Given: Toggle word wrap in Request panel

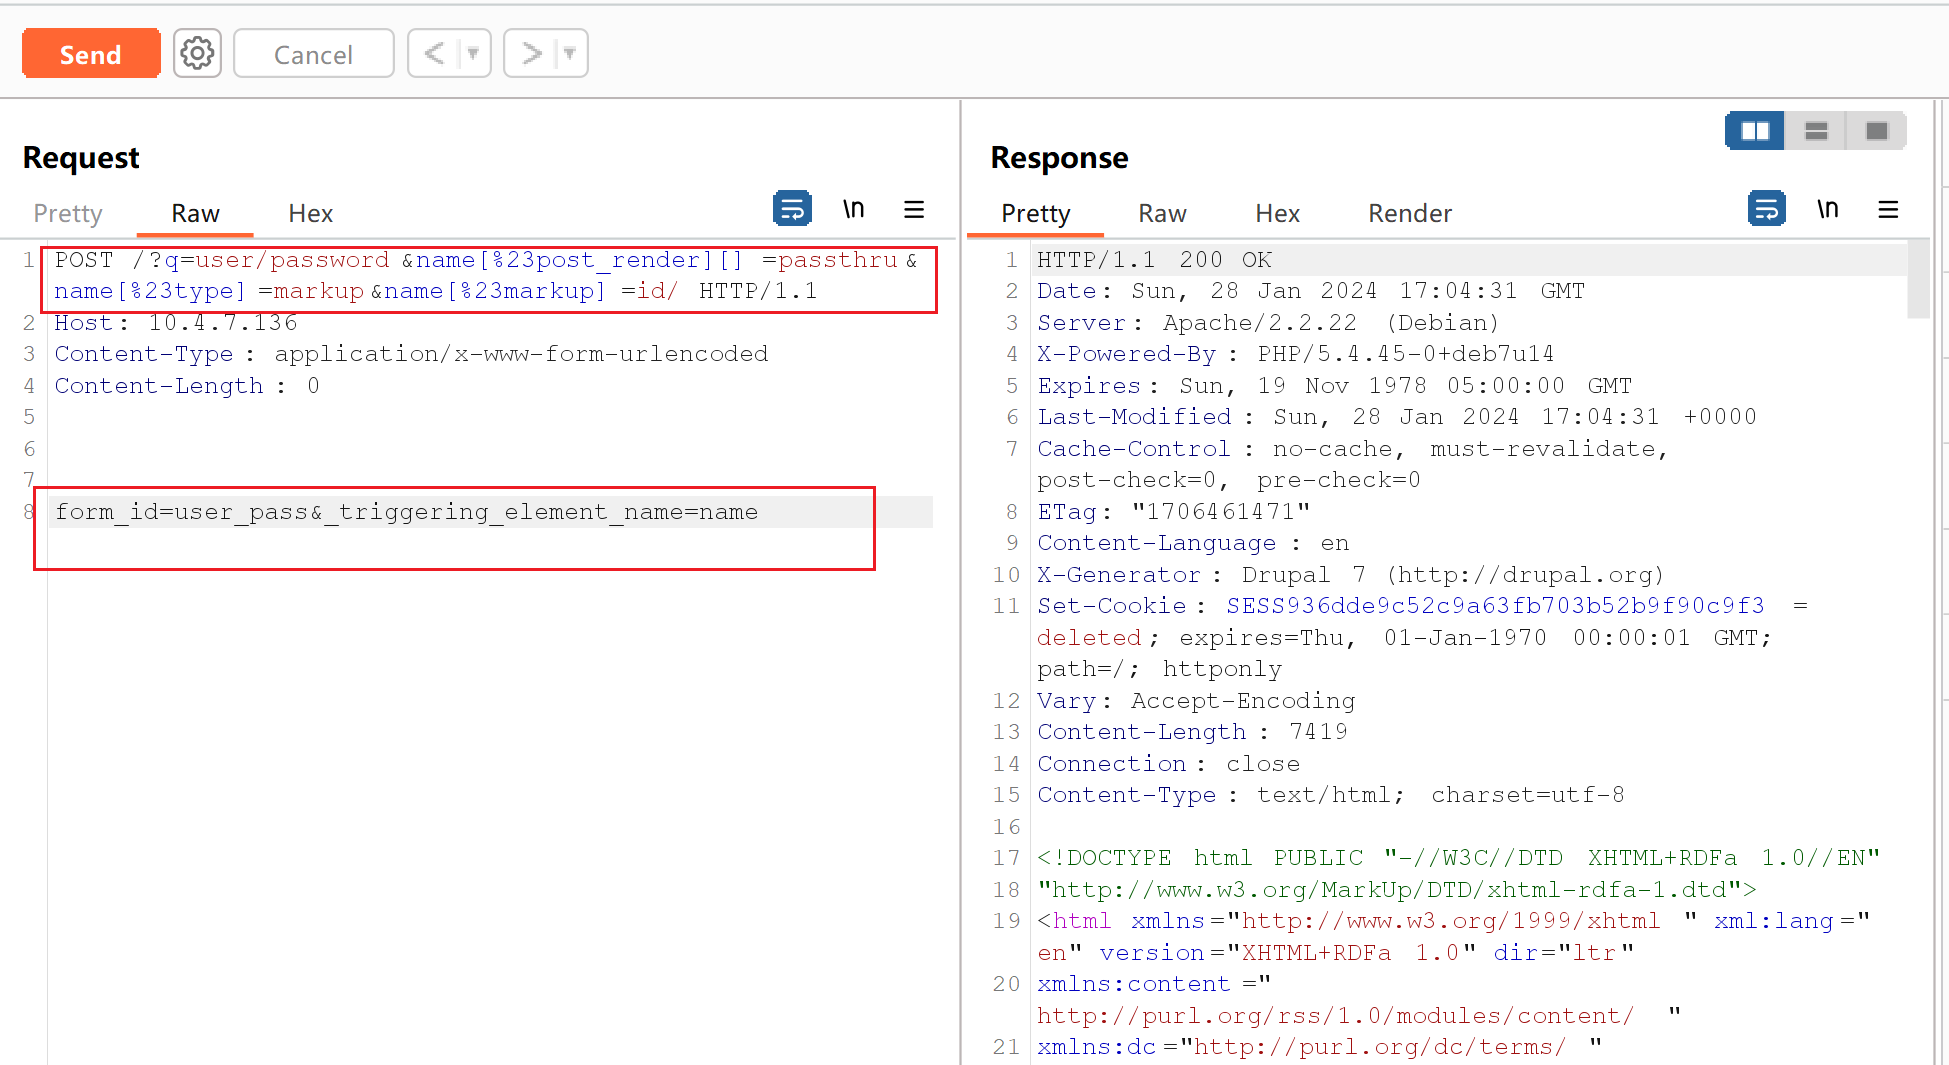Looking at the screenshot, I should [792, 209].
